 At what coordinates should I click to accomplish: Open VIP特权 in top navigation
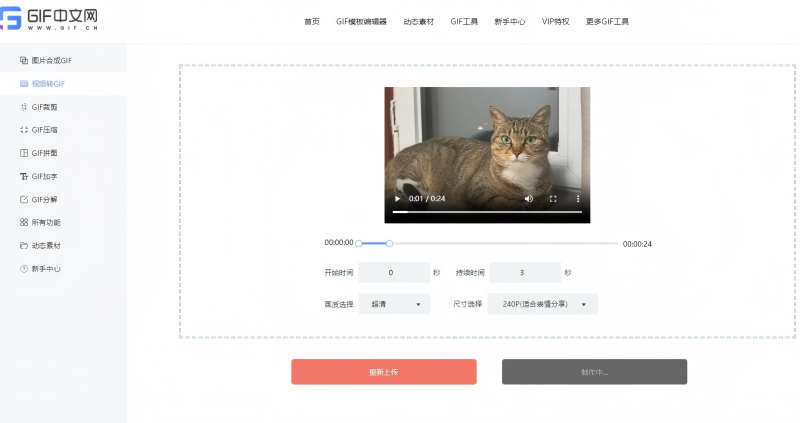pos(556,21)
